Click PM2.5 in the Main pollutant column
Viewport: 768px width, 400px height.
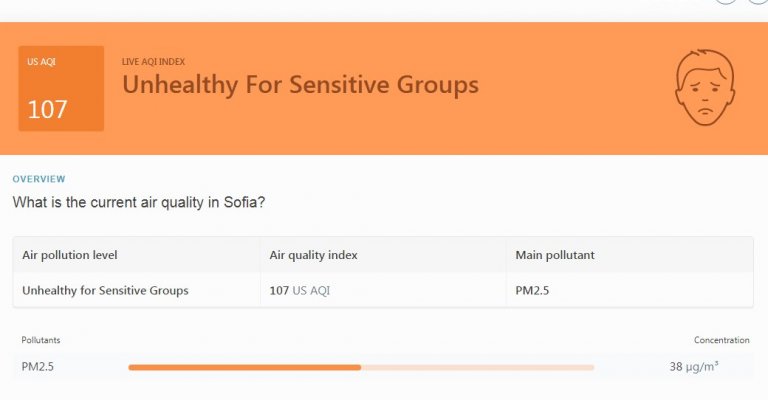[x=532, y=291]
